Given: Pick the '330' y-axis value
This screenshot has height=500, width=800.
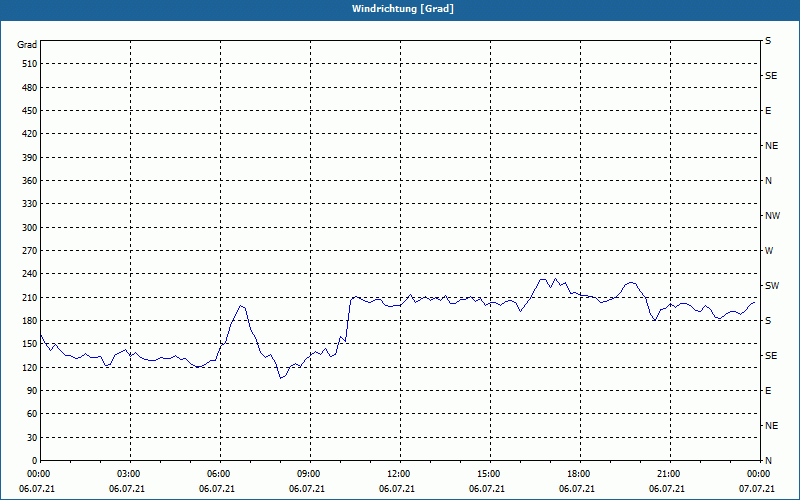Looking at the screenshot, I should [x=30, y=204].
